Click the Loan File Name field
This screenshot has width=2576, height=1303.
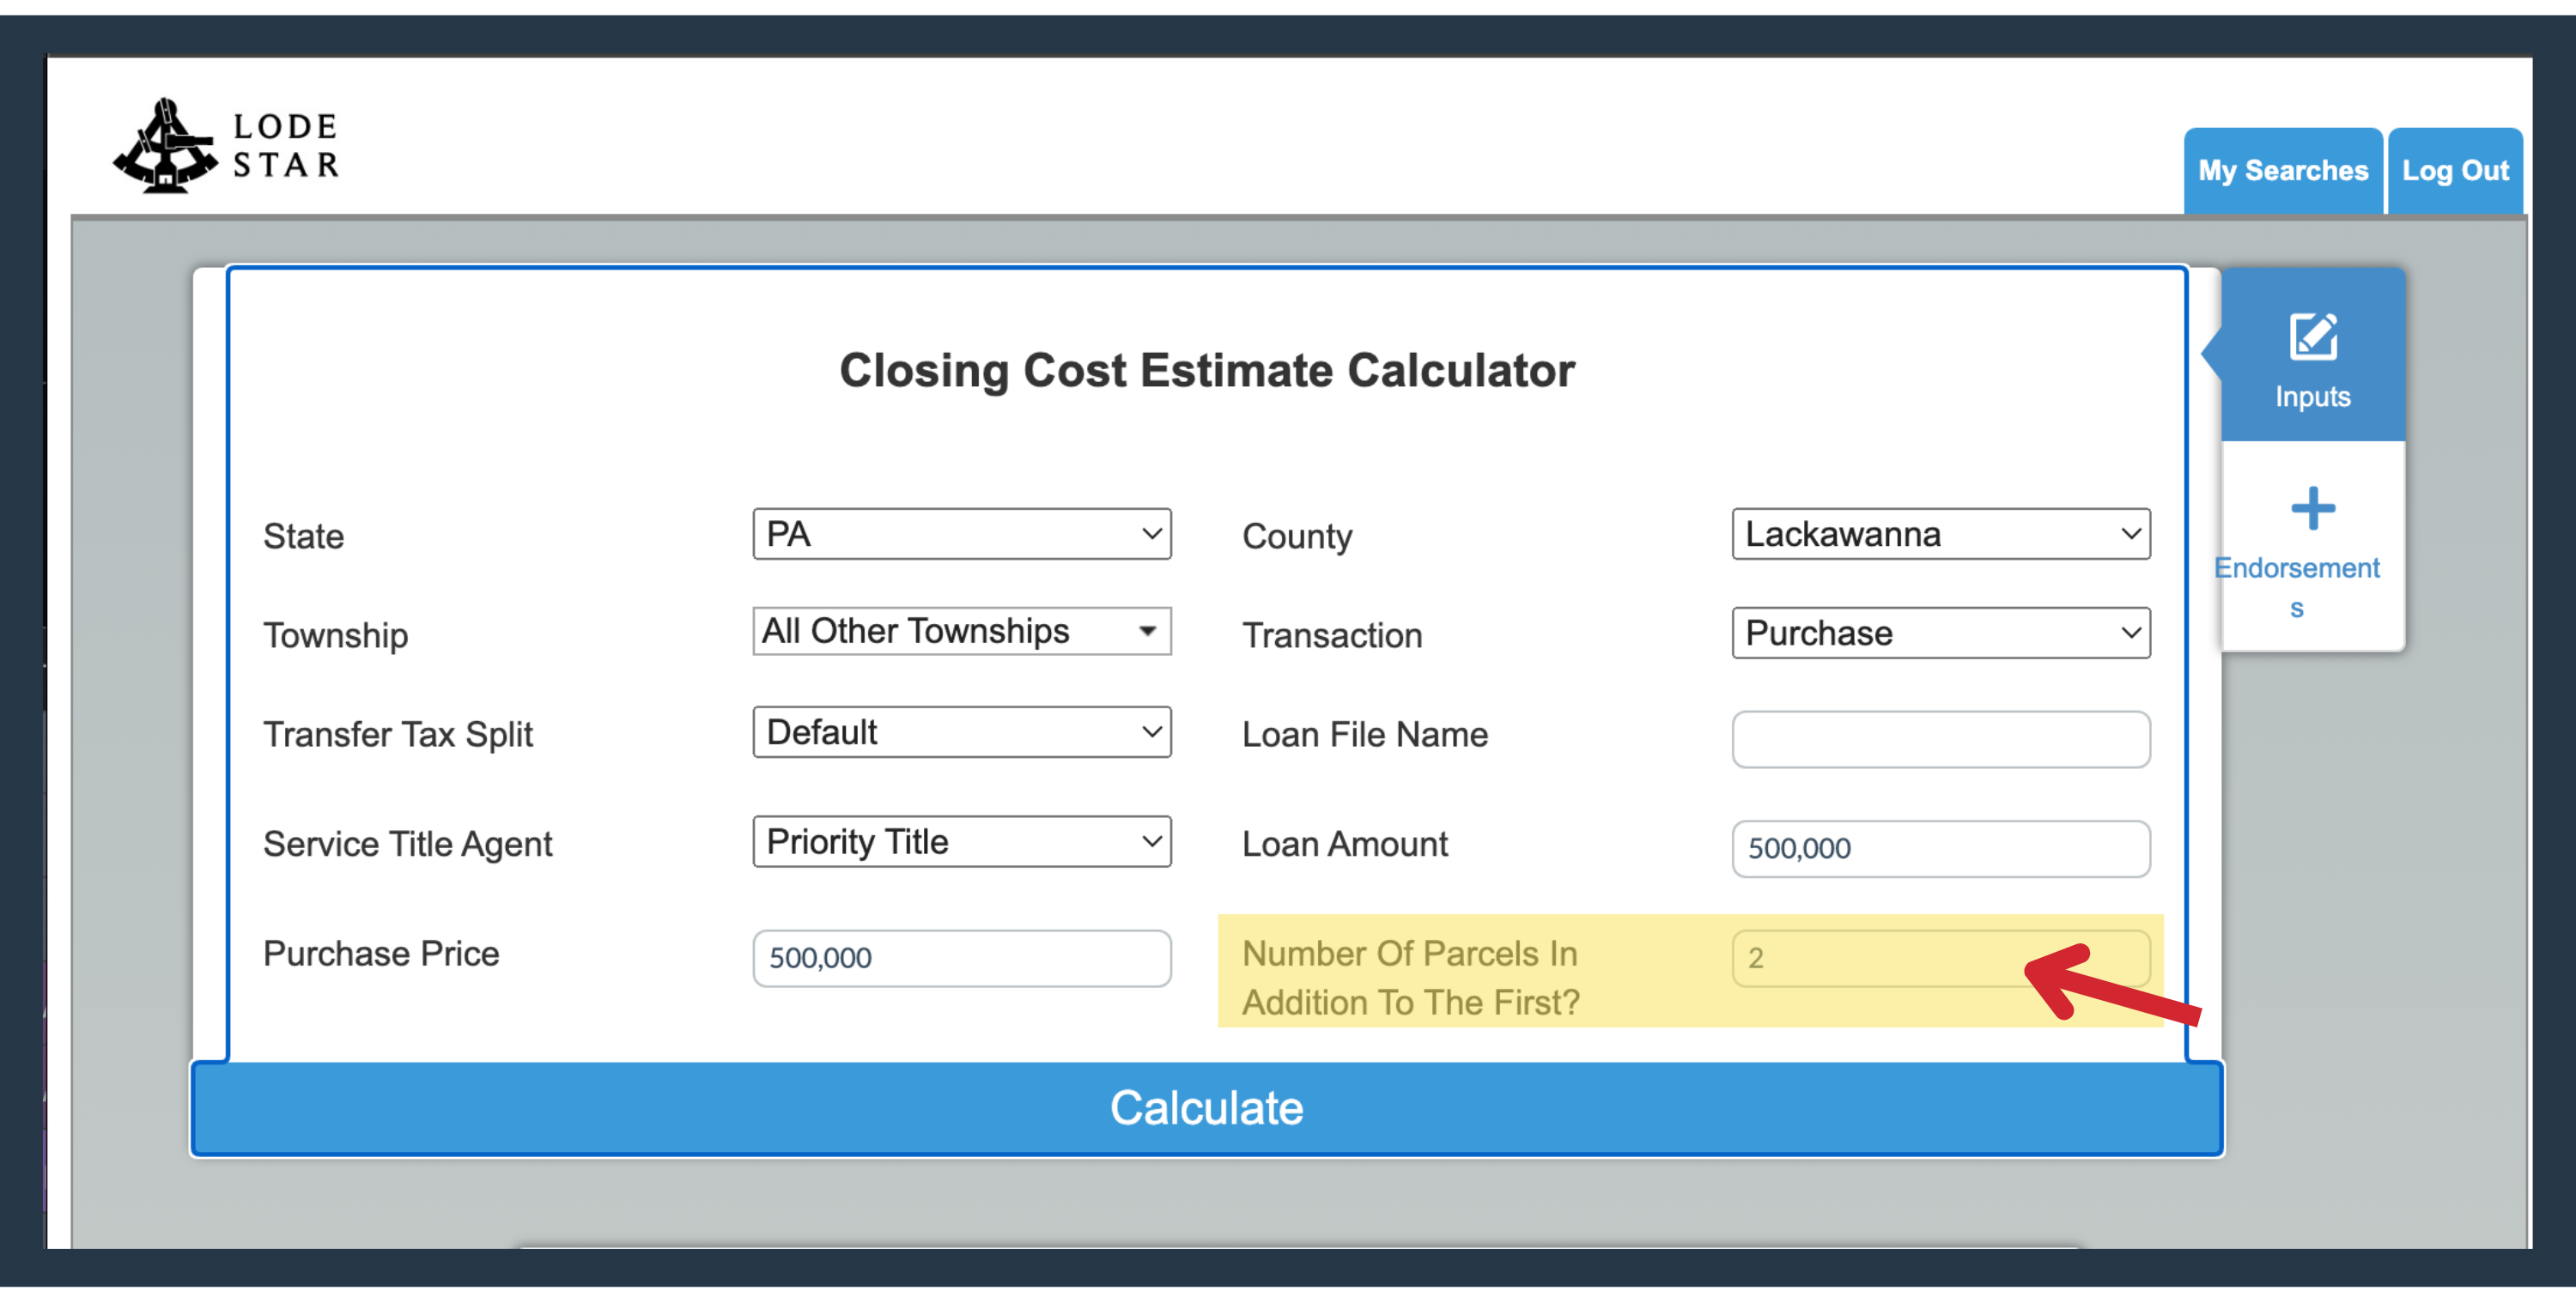[x=1940, y=739]
